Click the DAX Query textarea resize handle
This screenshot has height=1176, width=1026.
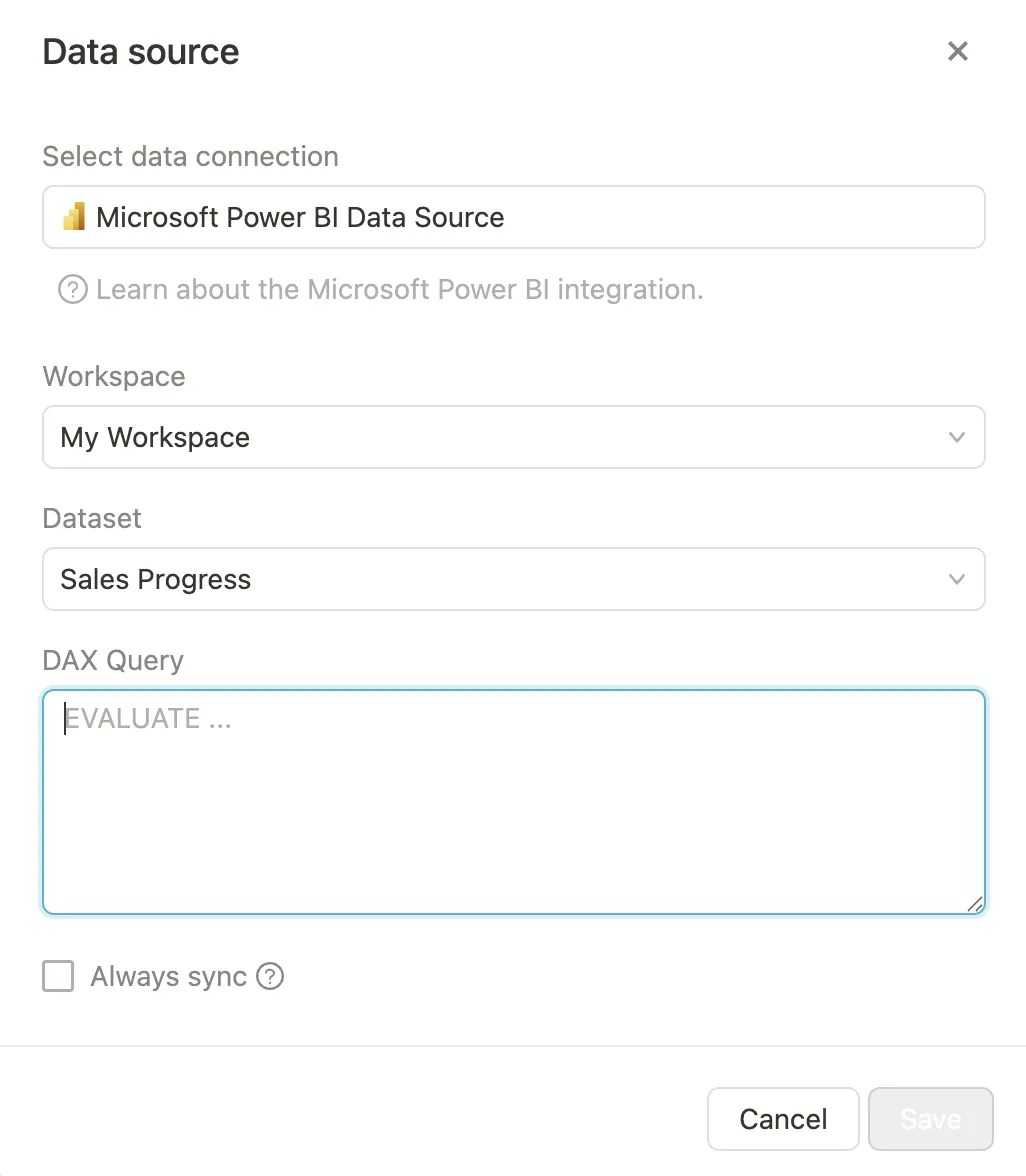975,904
